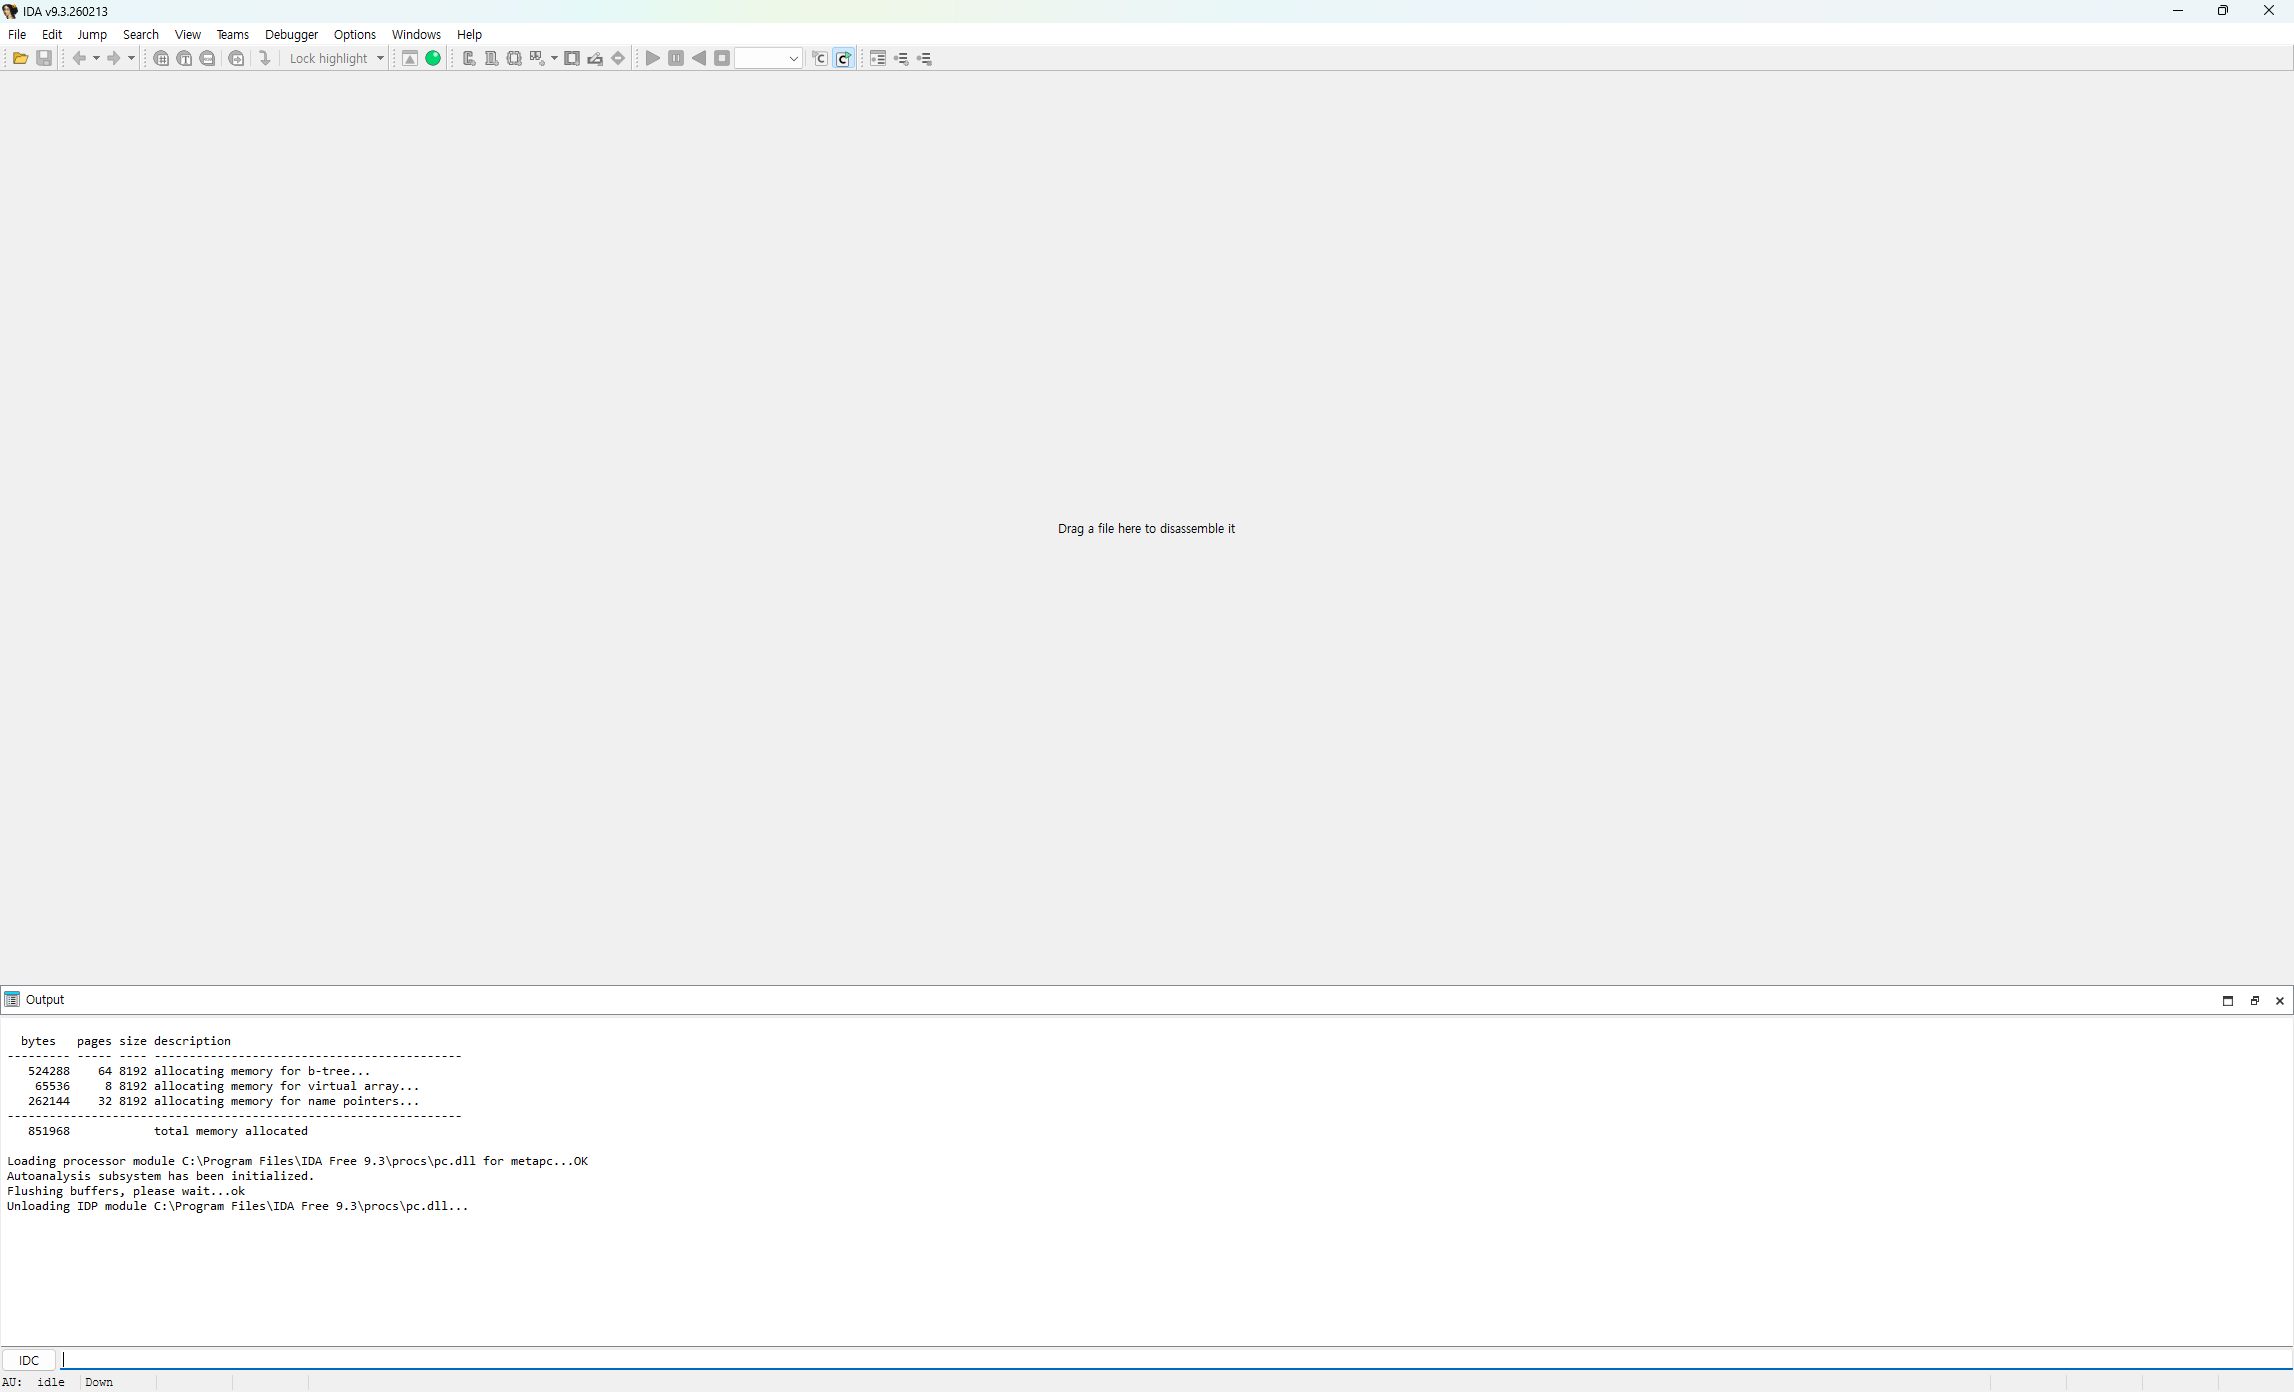The image size is (2294, 1392).
Task: Click the terminate process stop button
Action: (722, 58)
